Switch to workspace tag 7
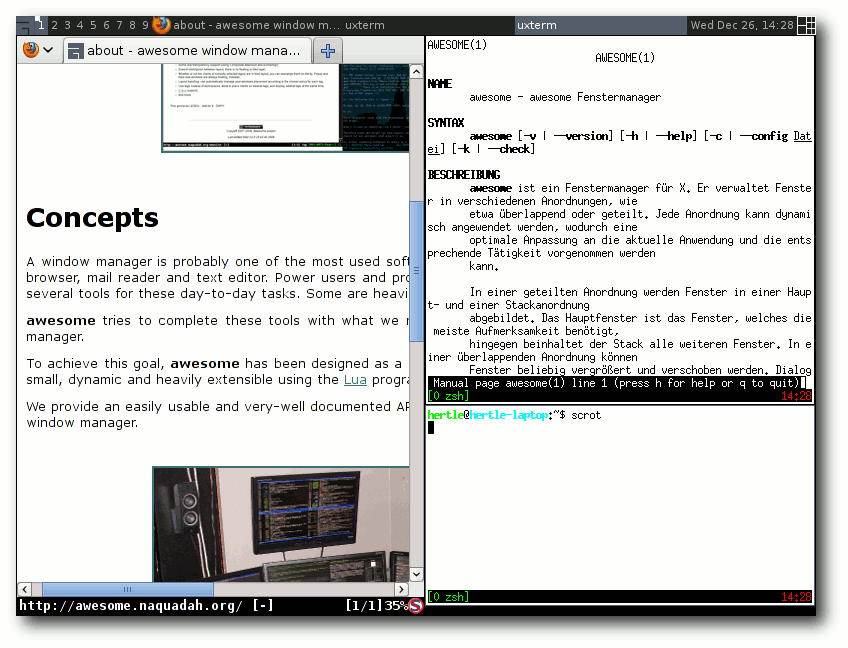 tap(119, 25)
